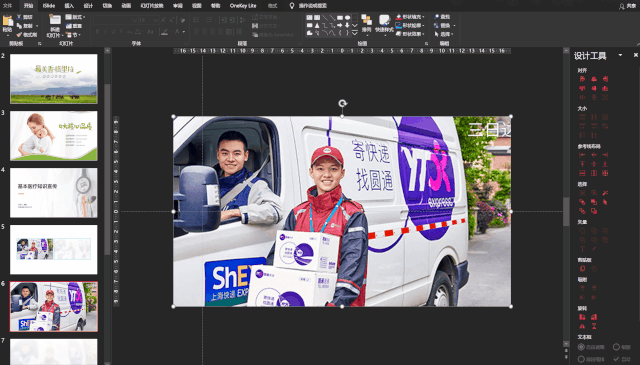Close the 设计工具 panel
This screenshot has height=365, width=640.
click(x=636, y=55)
